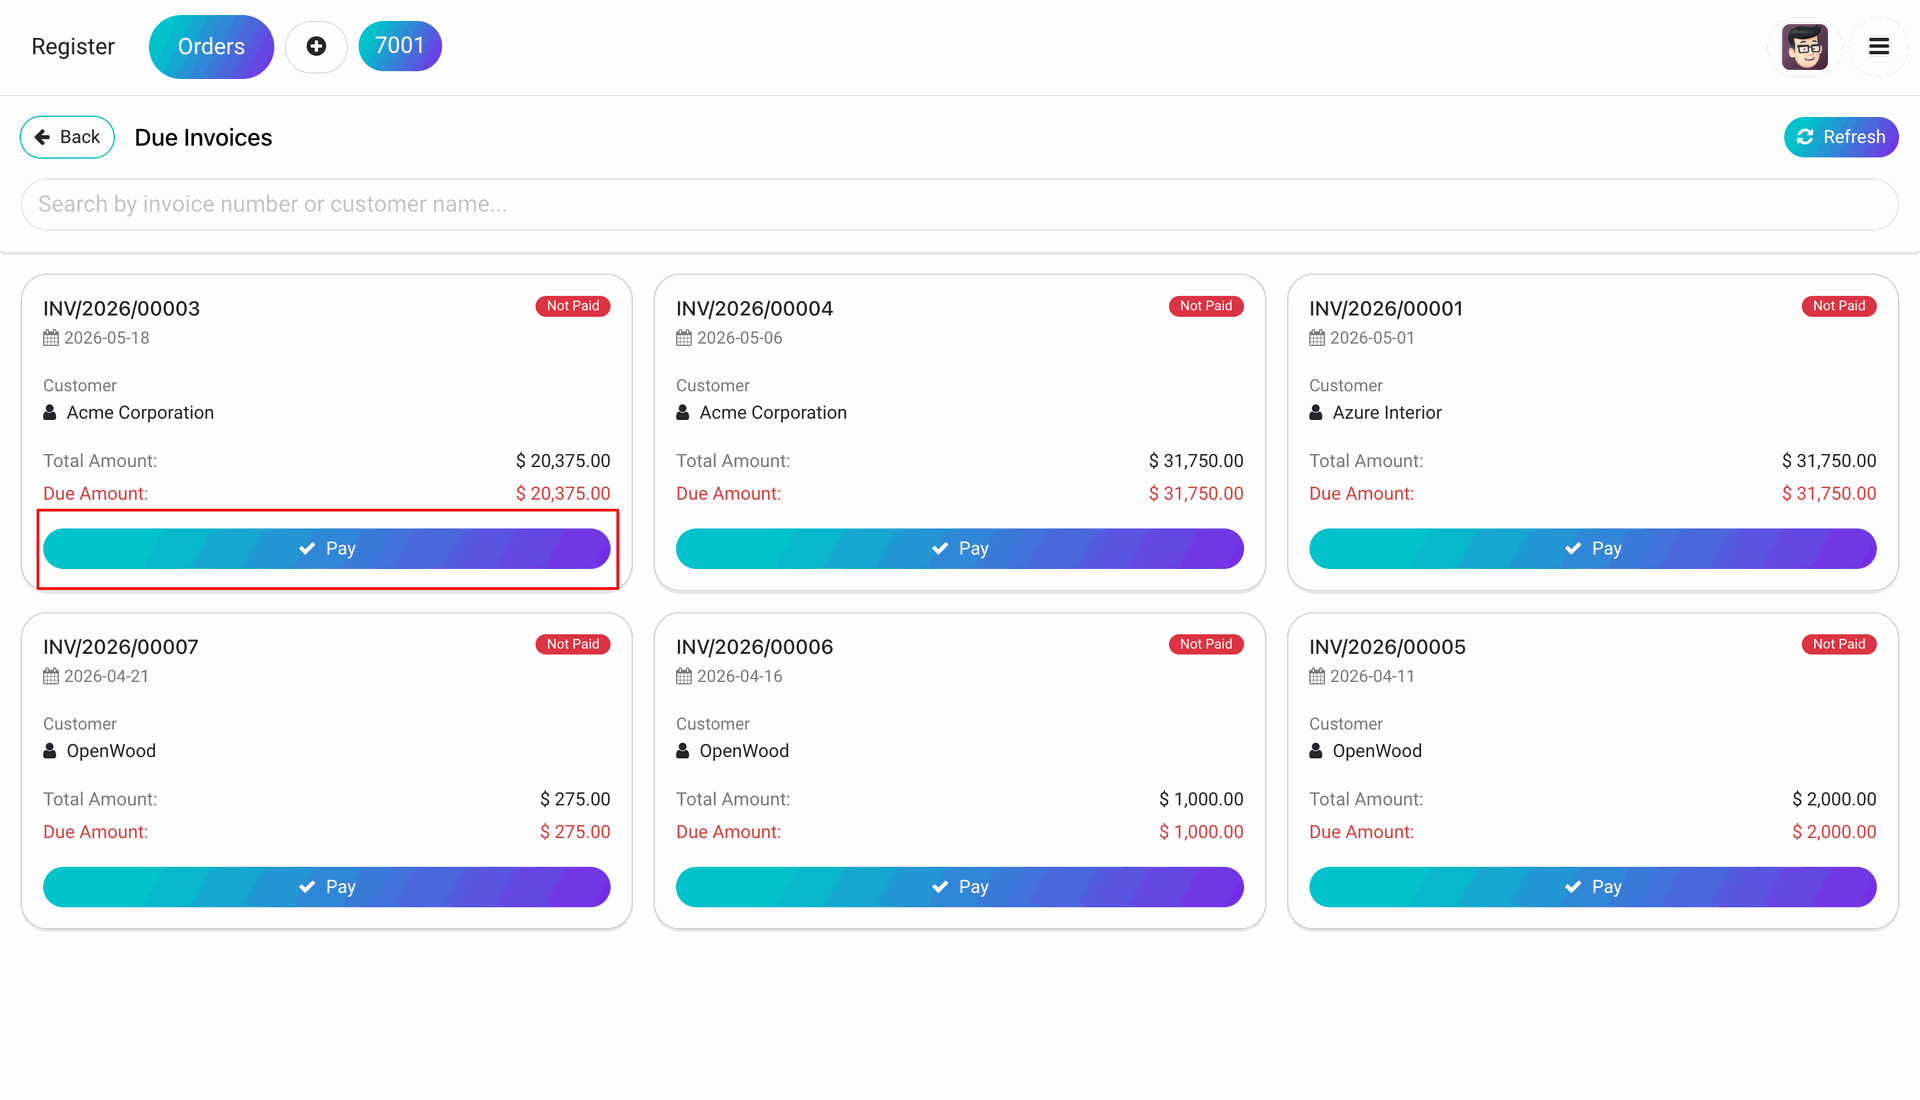The width and height of the screenshot is (1920, 1100).
Task: Click calendar icon on INV/2026/00006
Action: point(684,676)
